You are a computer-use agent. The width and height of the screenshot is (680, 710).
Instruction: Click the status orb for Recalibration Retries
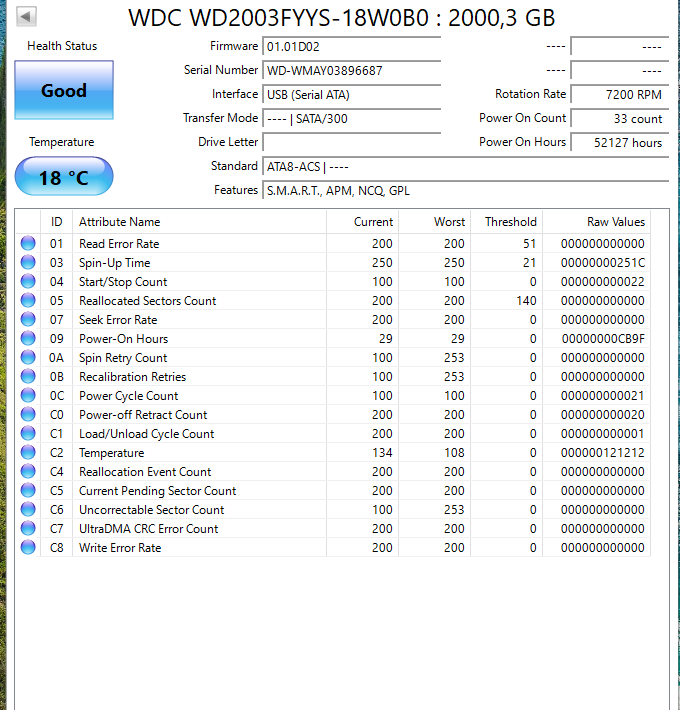[x=28, y=376]
